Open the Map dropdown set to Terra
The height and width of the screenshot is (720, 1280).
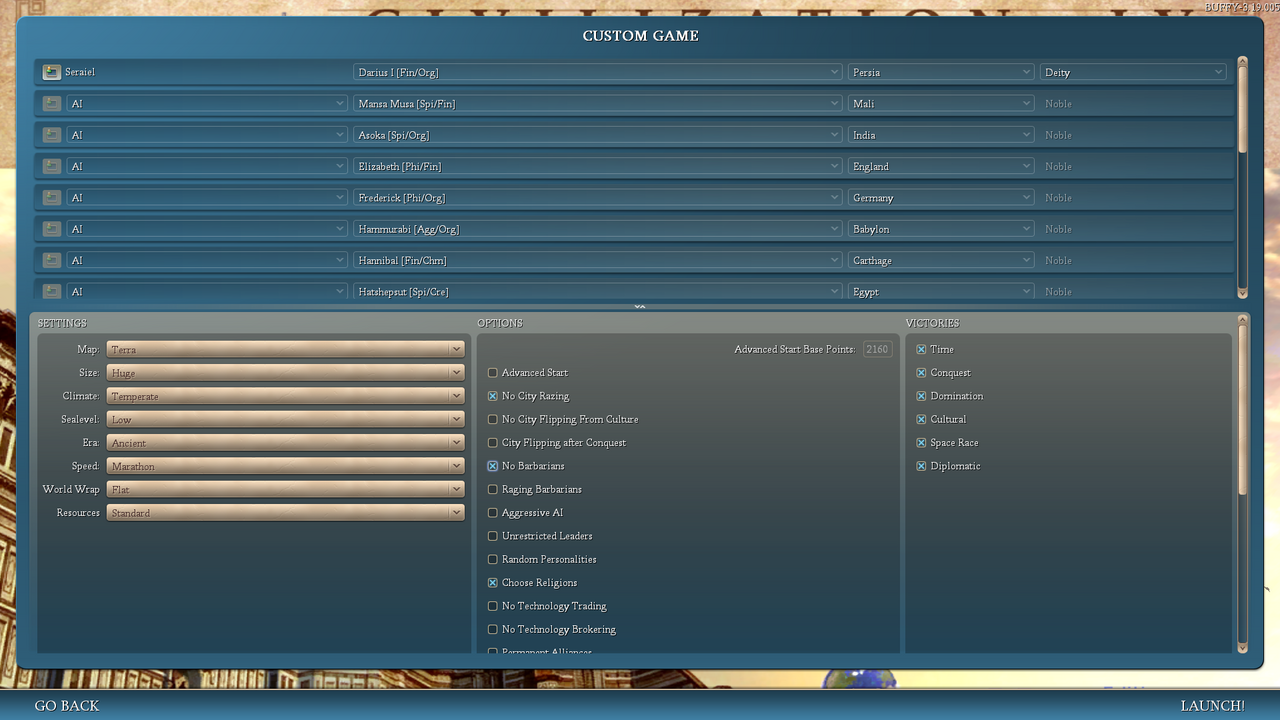pos(285,349)
